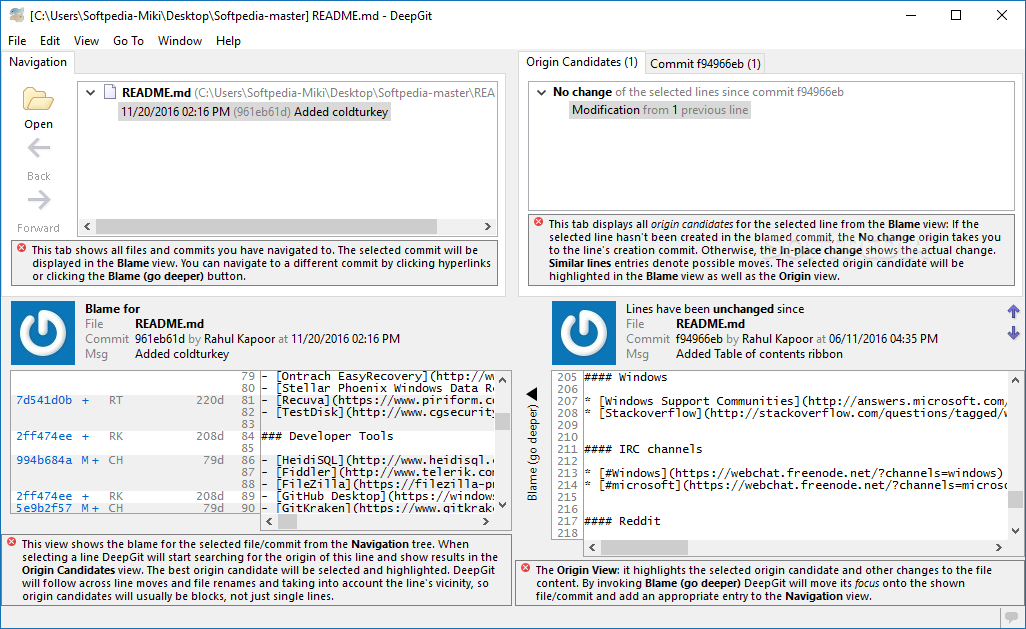Click blame view vertical scroll up arrow
The width and height of the screenshot is (1026, 629).
[x=503, y=380]
